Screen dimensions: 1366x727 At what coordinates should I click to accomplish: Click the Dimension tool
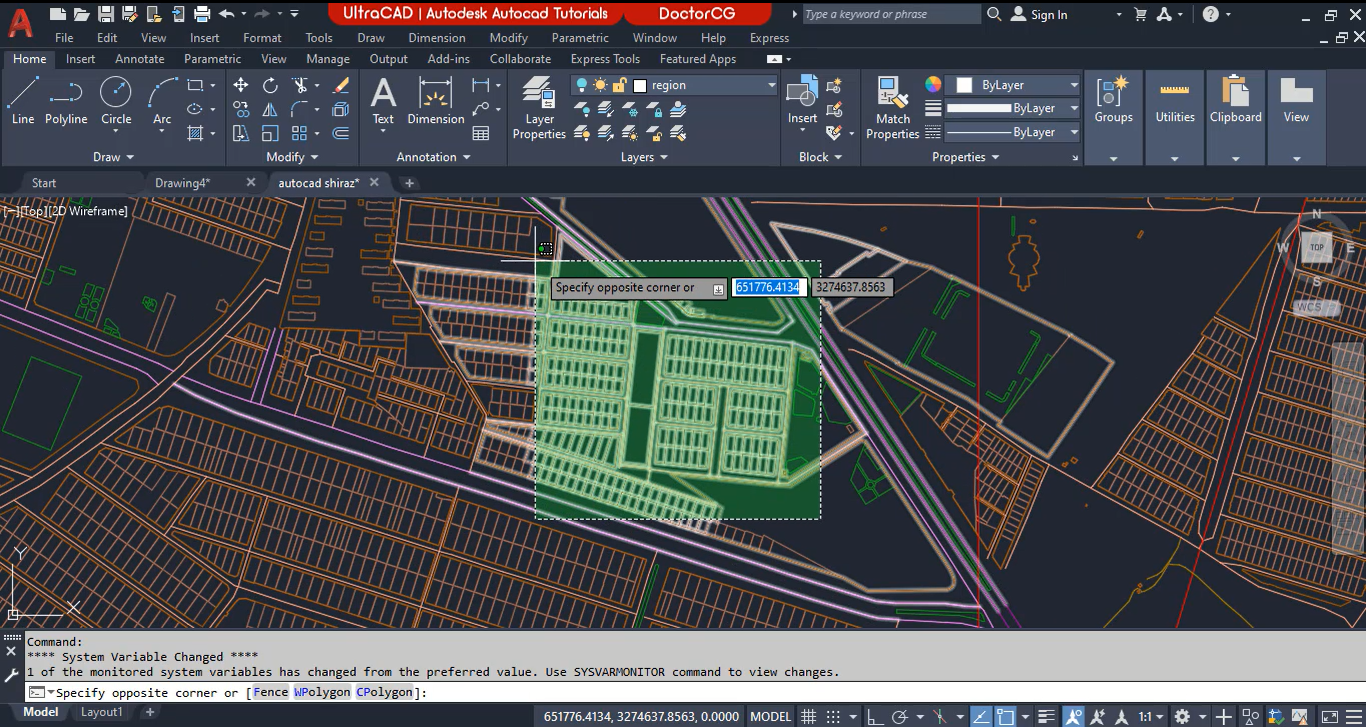click(x=436, y=101)
